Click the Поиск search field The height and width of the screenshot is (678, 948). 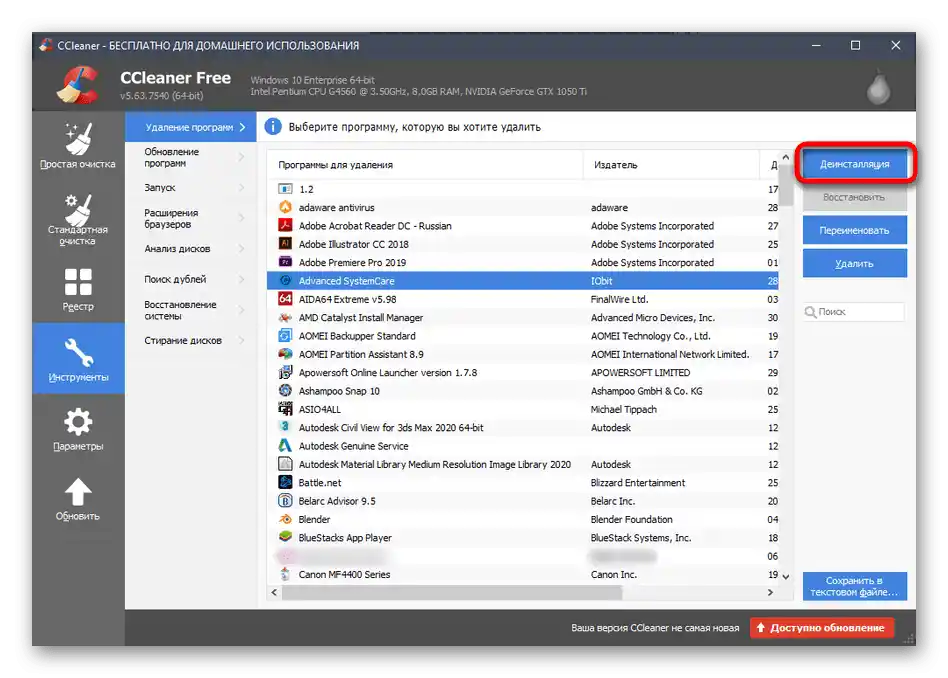(x=854, y=311)
